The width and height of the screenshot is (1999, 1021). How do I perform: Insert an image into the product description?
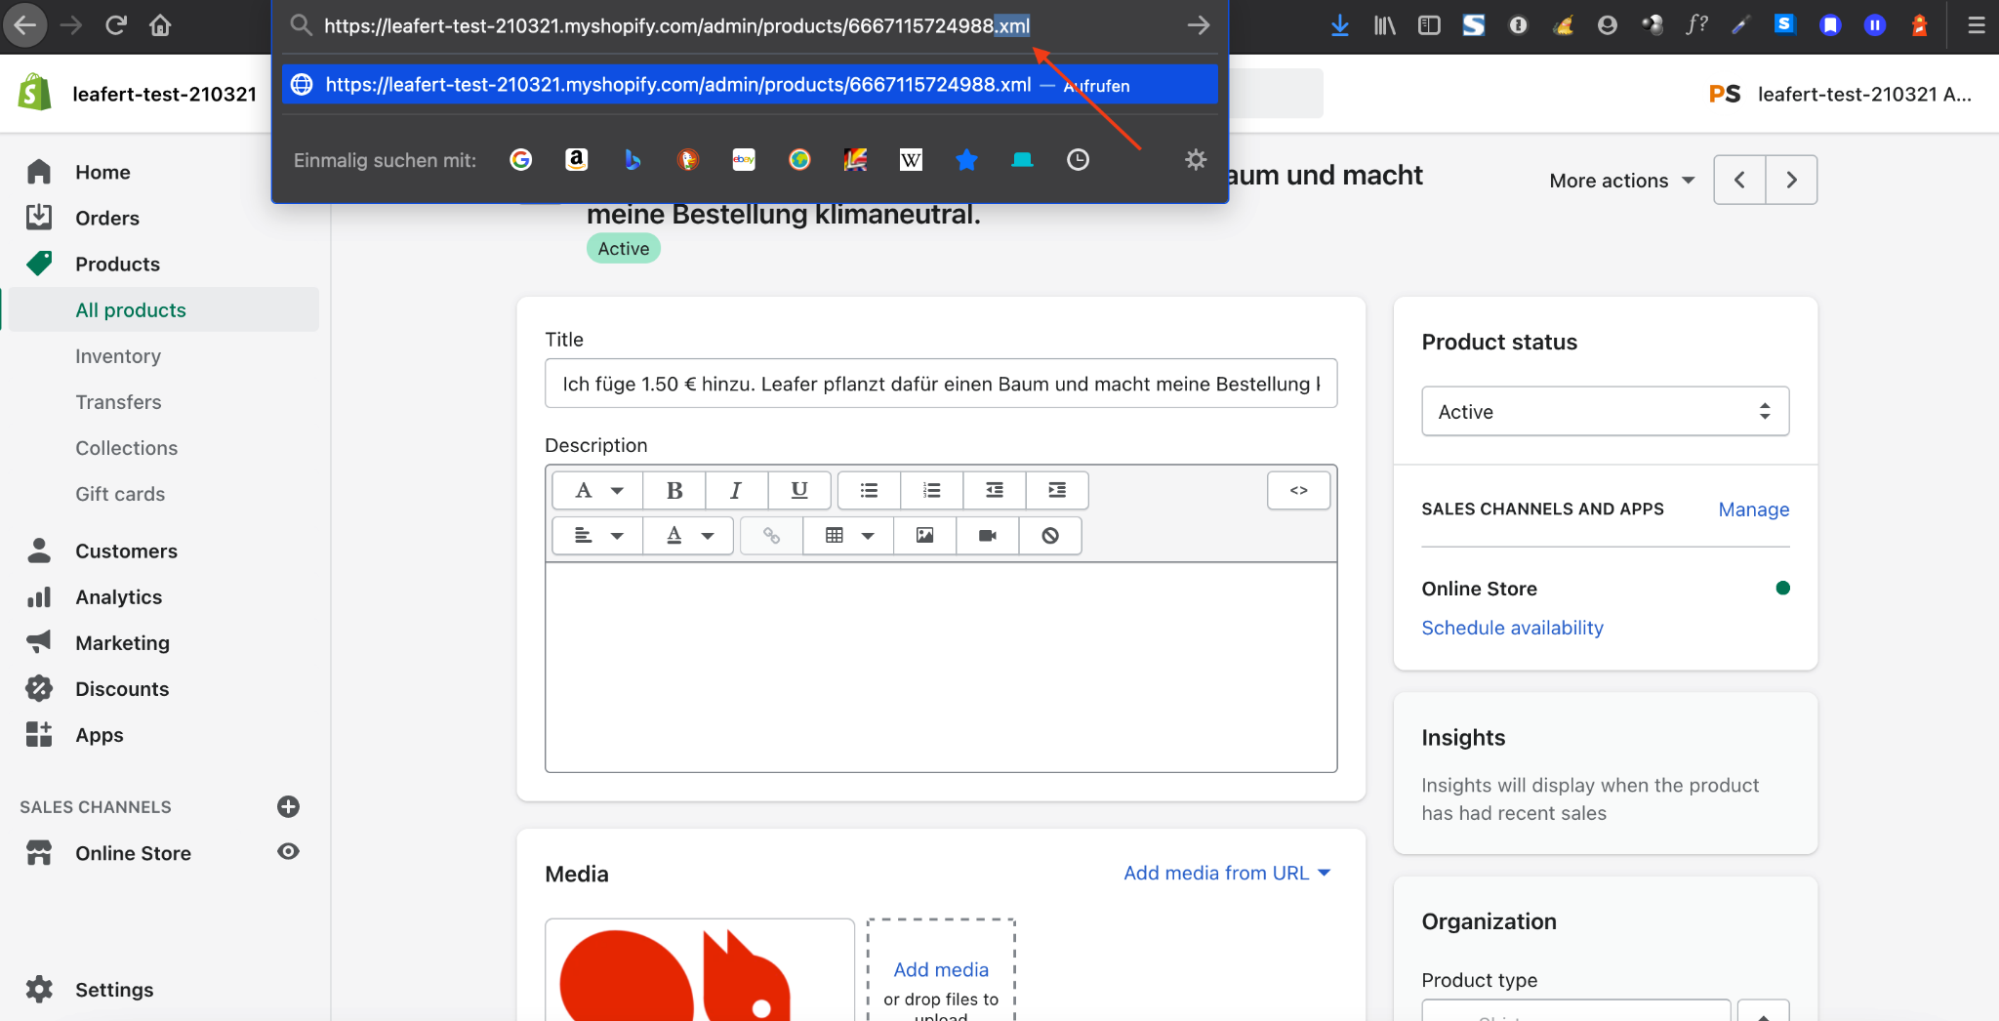(923, 535)
